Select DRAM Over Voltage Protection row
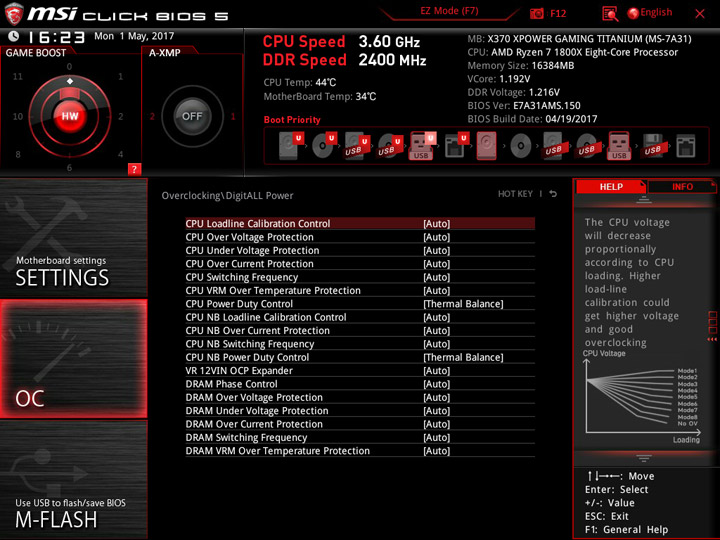This screenshot has width=720, height=540. (360, 397)
